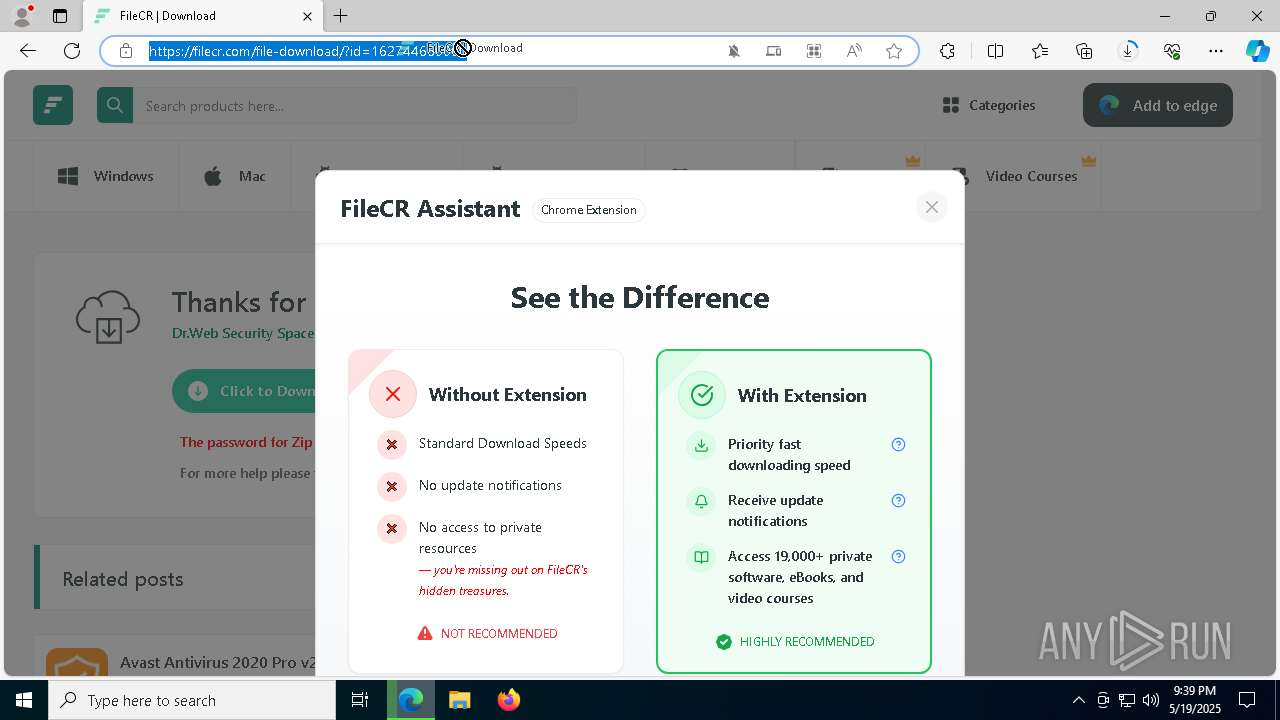Click the With Extension checkmark icon
This screenshot has height=720, width=1280.
702,395
